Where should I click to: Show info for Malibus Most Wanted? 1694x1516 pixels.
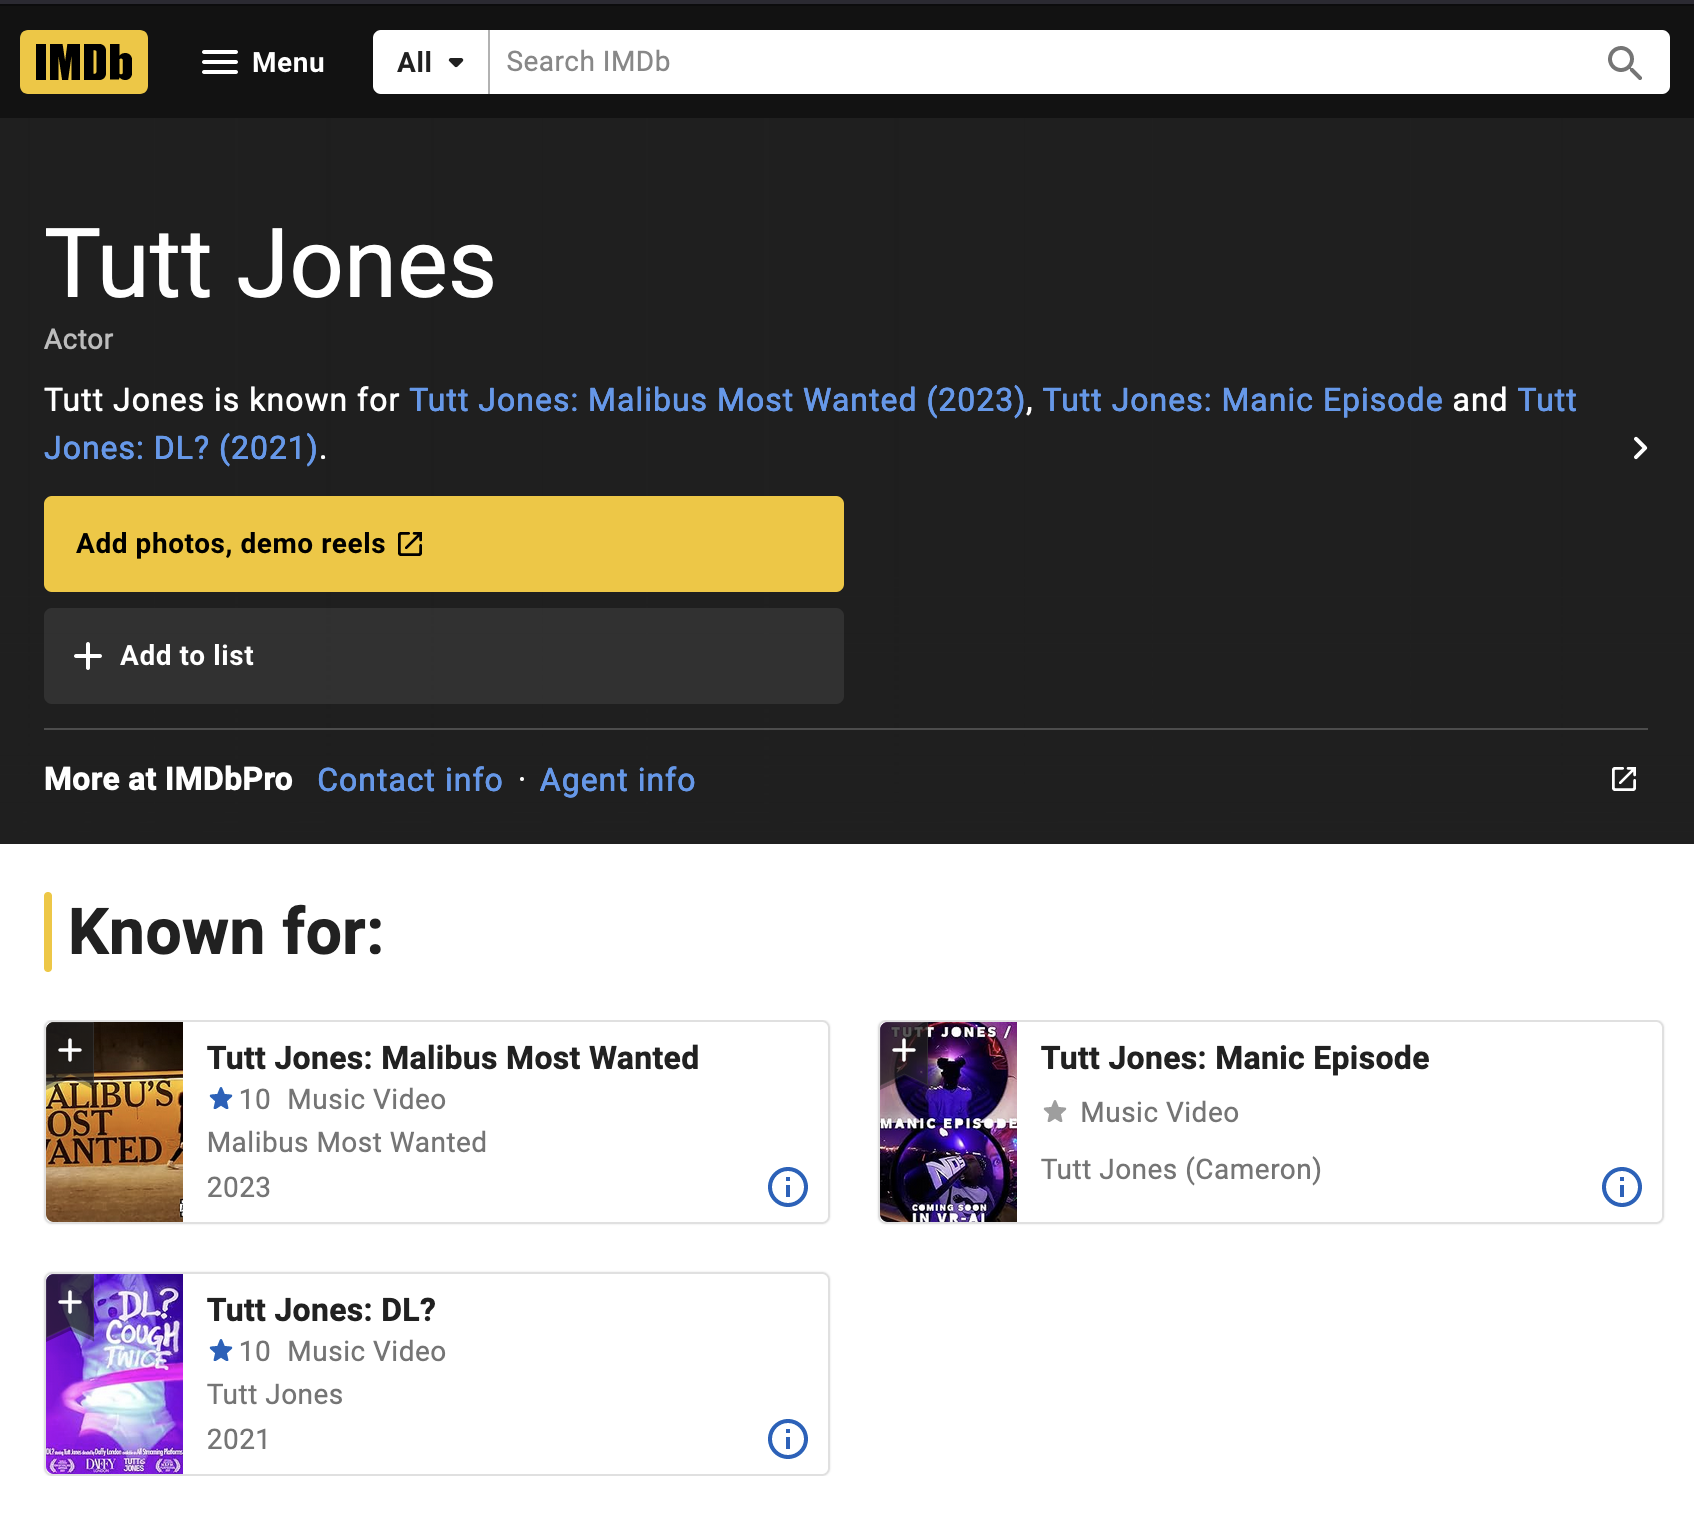(x=787, y=1187)
